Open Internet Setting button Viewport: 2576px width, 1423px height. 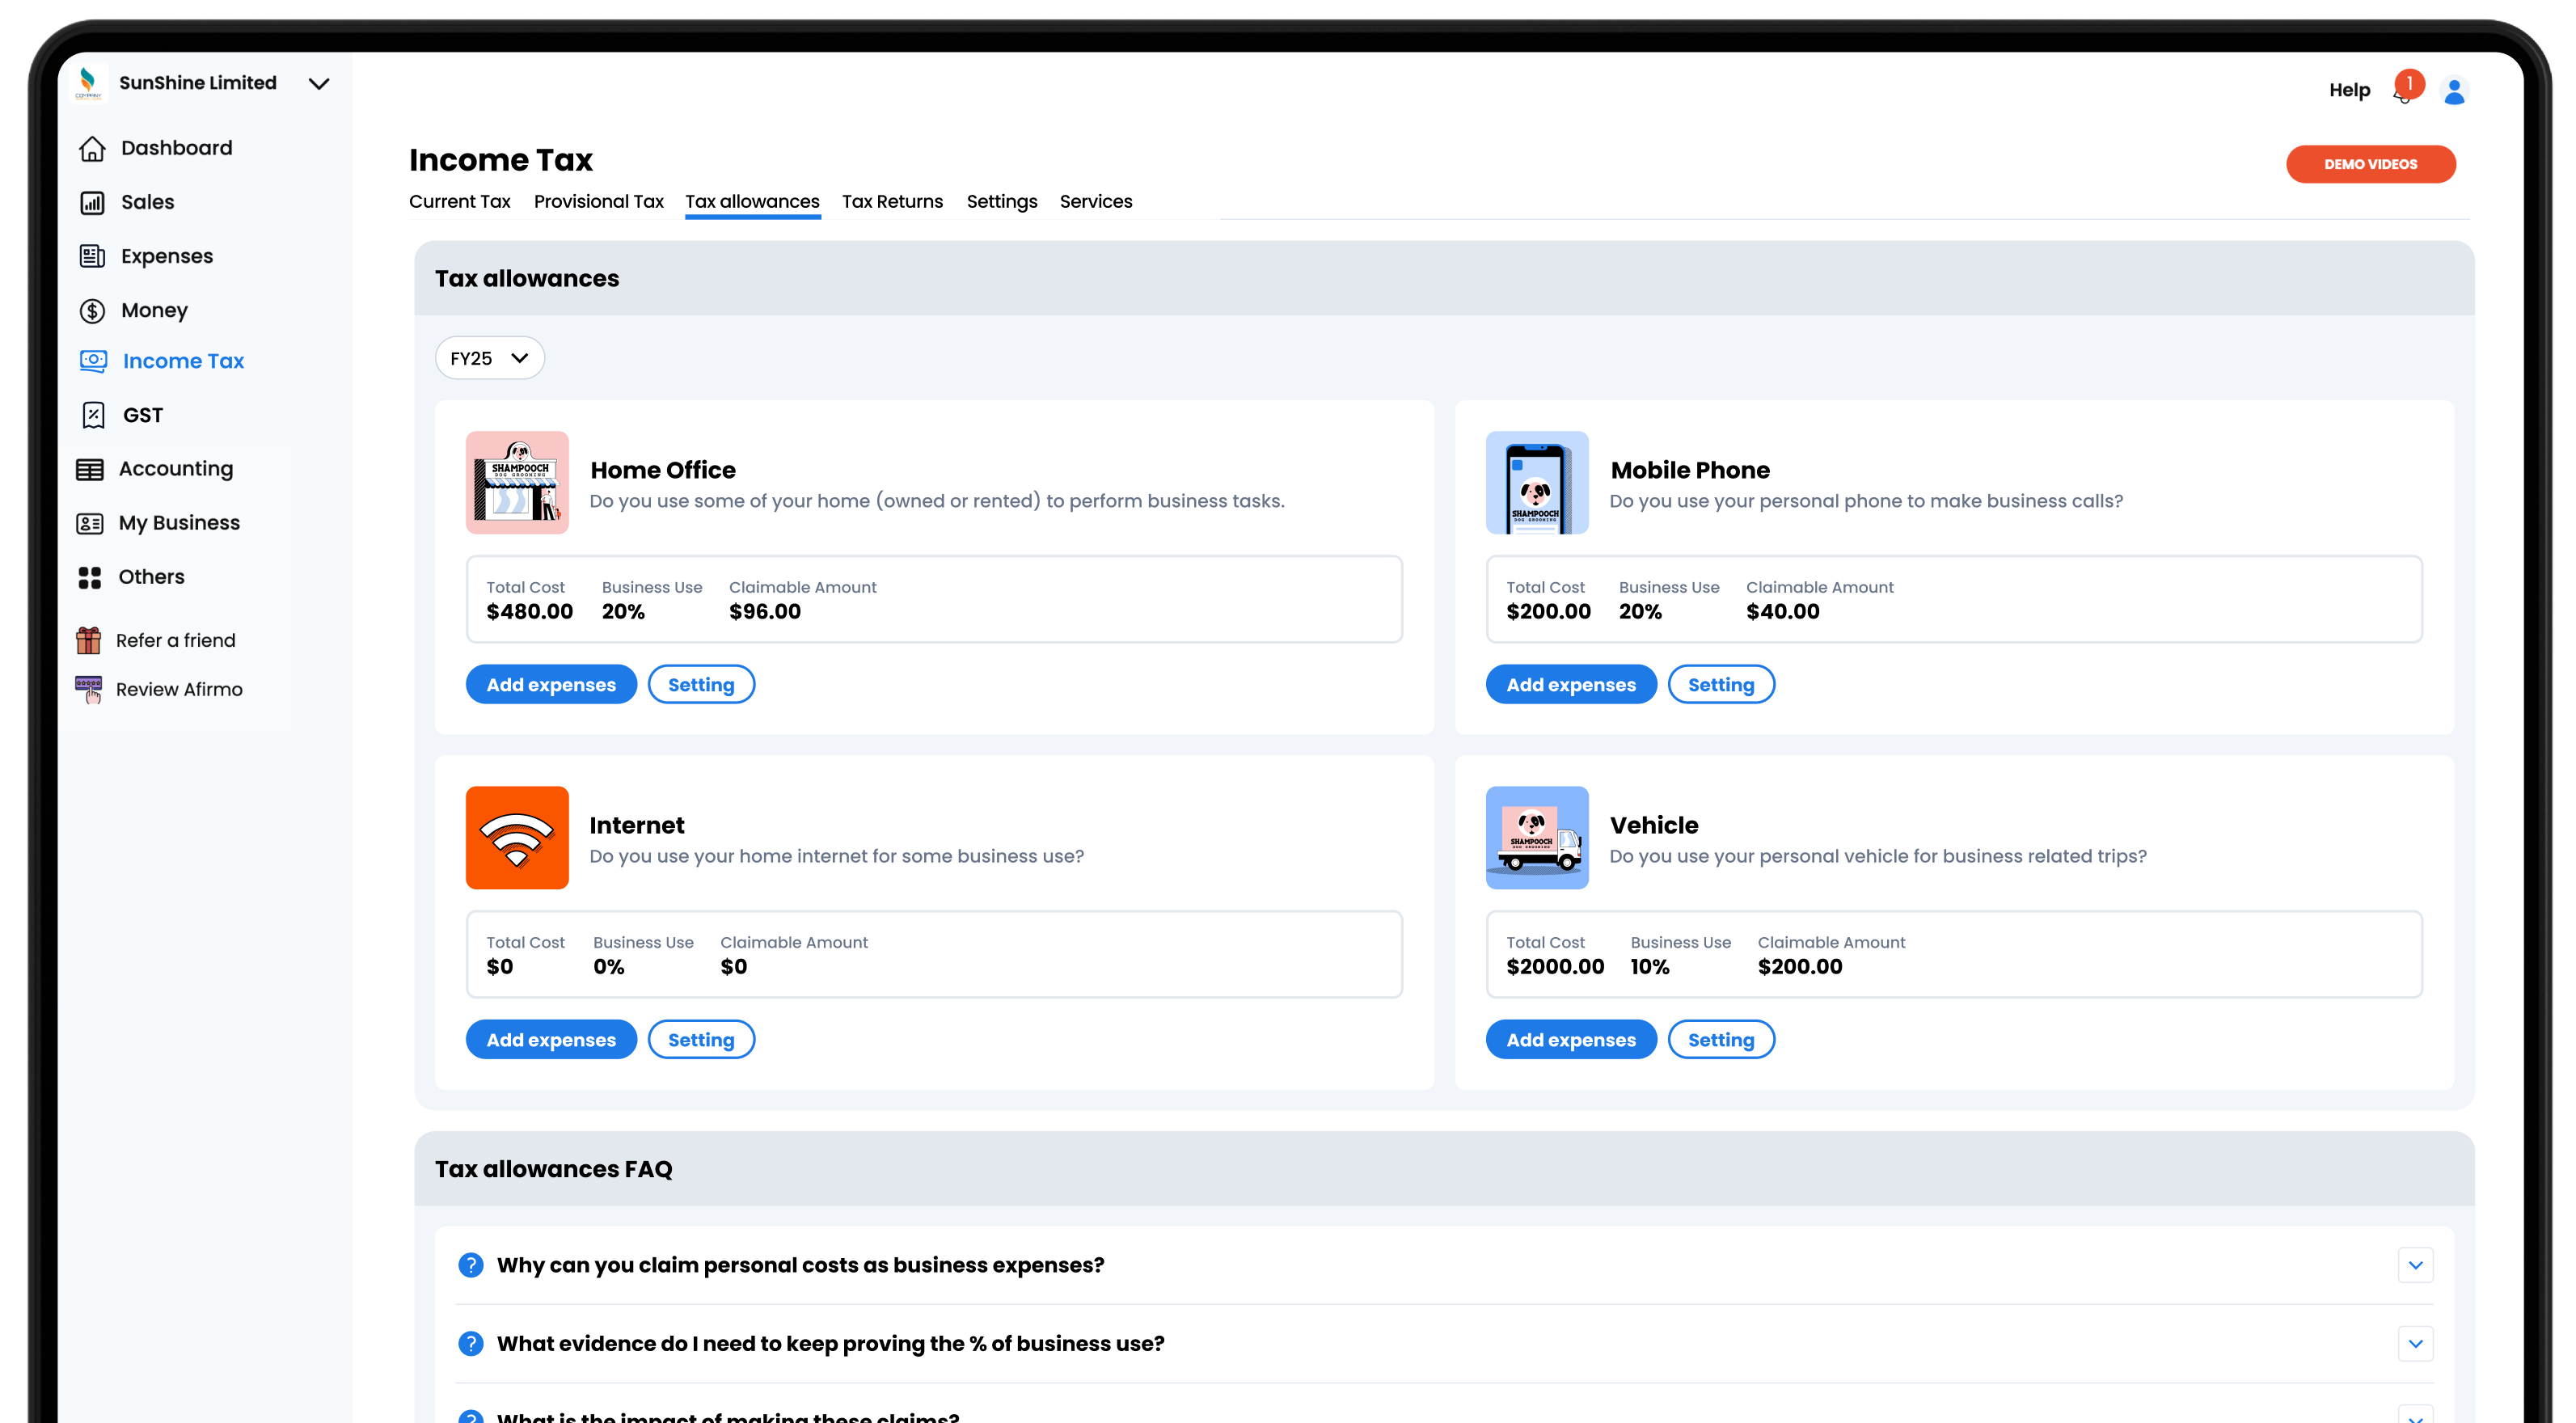click(701, 1039)
